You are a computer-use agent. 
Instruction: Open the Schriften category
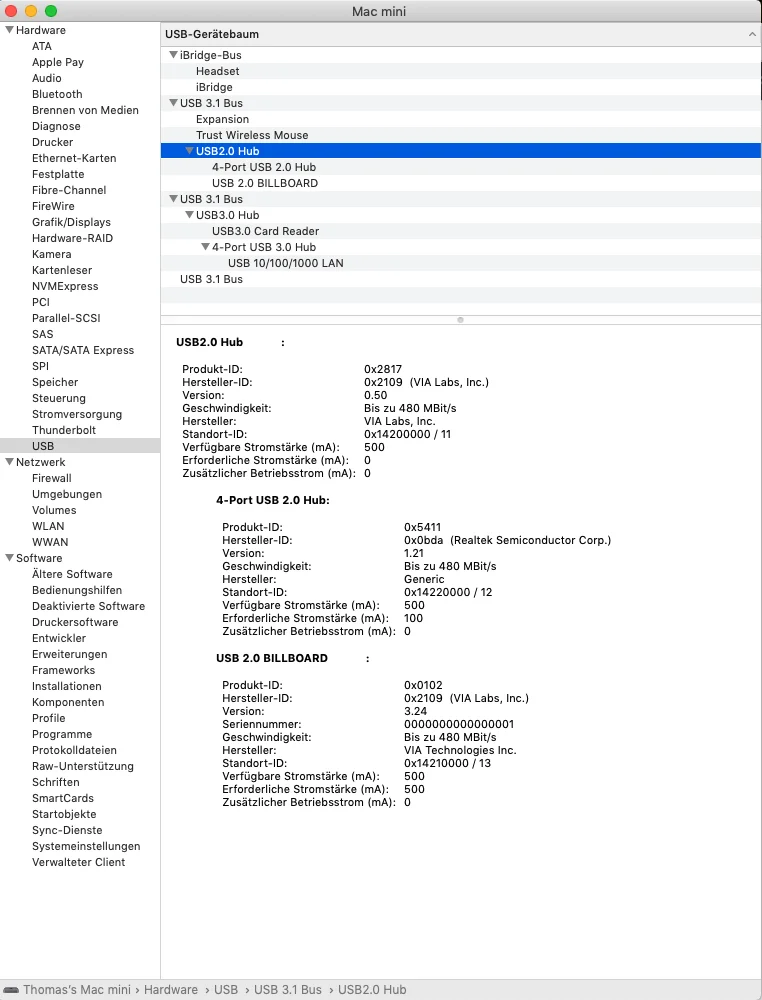55,782
